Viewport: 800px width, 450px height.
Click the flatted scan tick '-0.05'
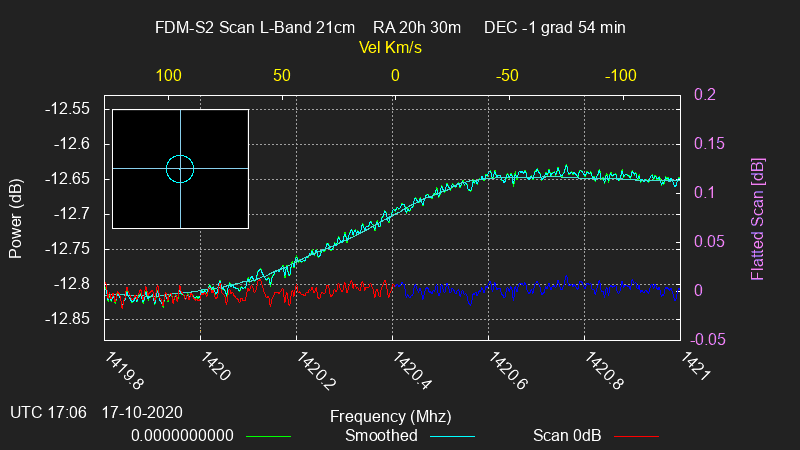708,339
